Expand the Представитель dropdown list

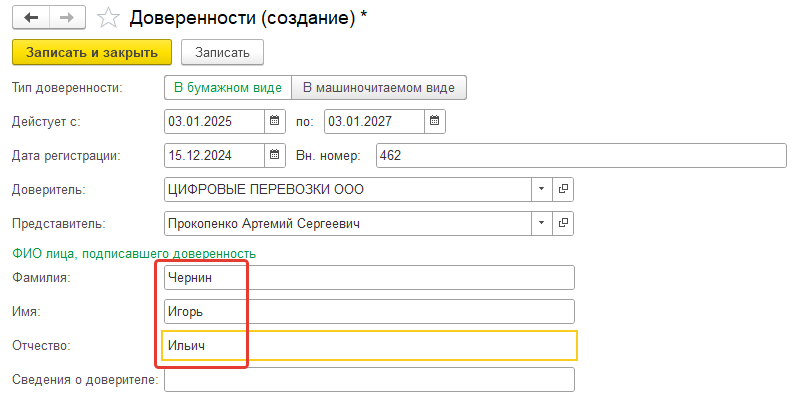tap(541, 223)
